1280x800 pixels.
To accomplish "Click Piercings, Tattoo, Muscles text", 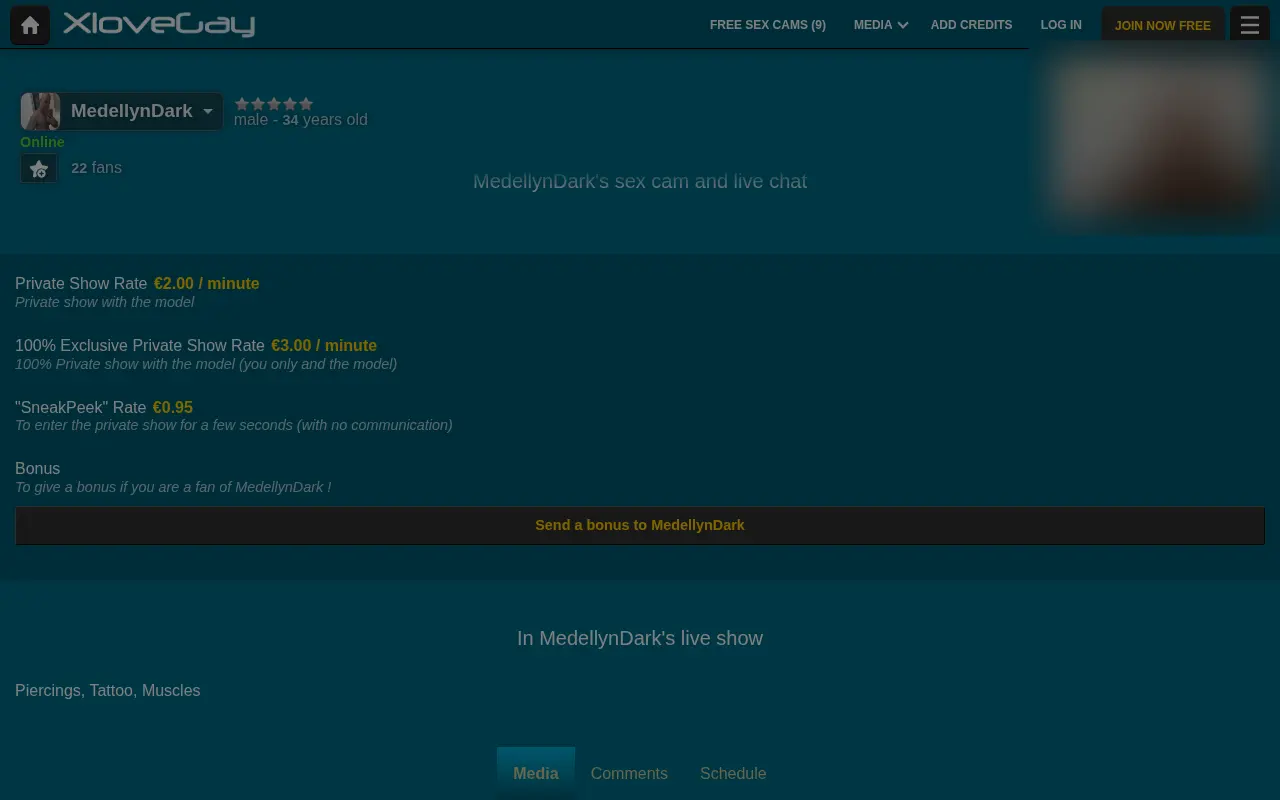I will [108, 690].
